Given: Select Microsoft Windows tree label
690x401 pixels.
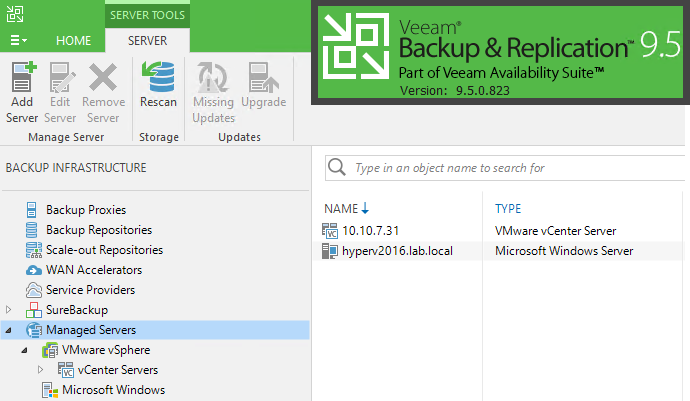Looking at the screenshot, I should (114, 390).
